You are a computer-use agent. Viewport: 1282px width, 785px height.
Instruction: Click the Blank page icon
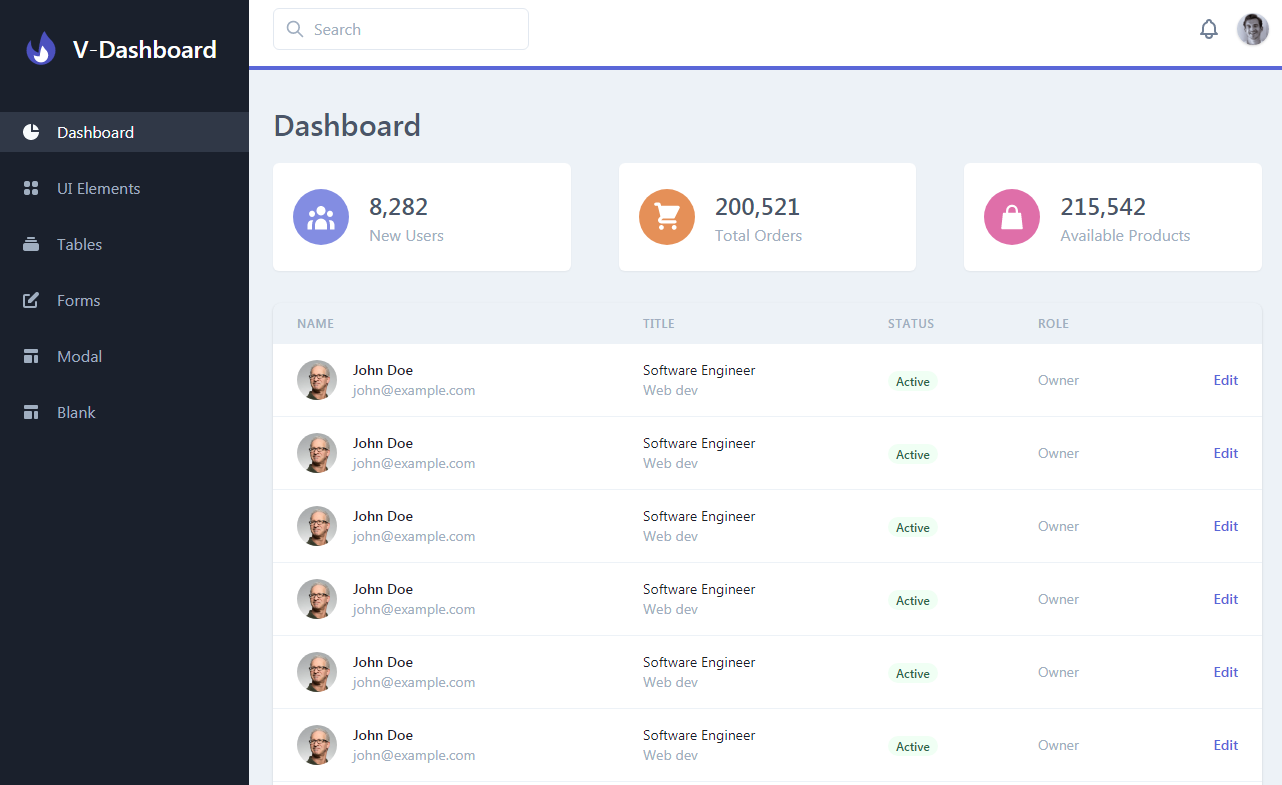[31, 411]
